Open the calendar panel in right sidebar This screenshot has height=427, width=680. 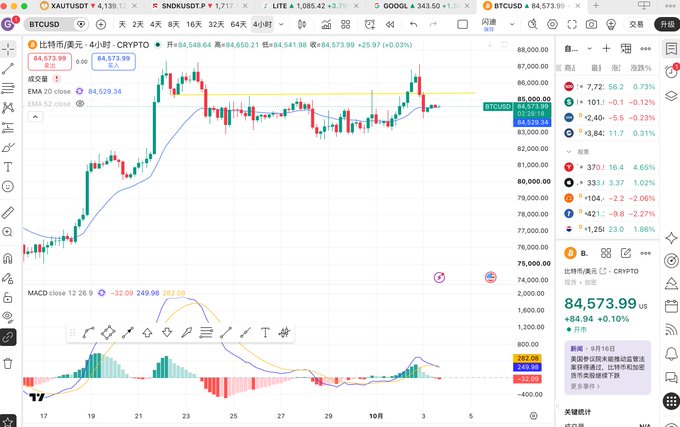click(671, 307)
